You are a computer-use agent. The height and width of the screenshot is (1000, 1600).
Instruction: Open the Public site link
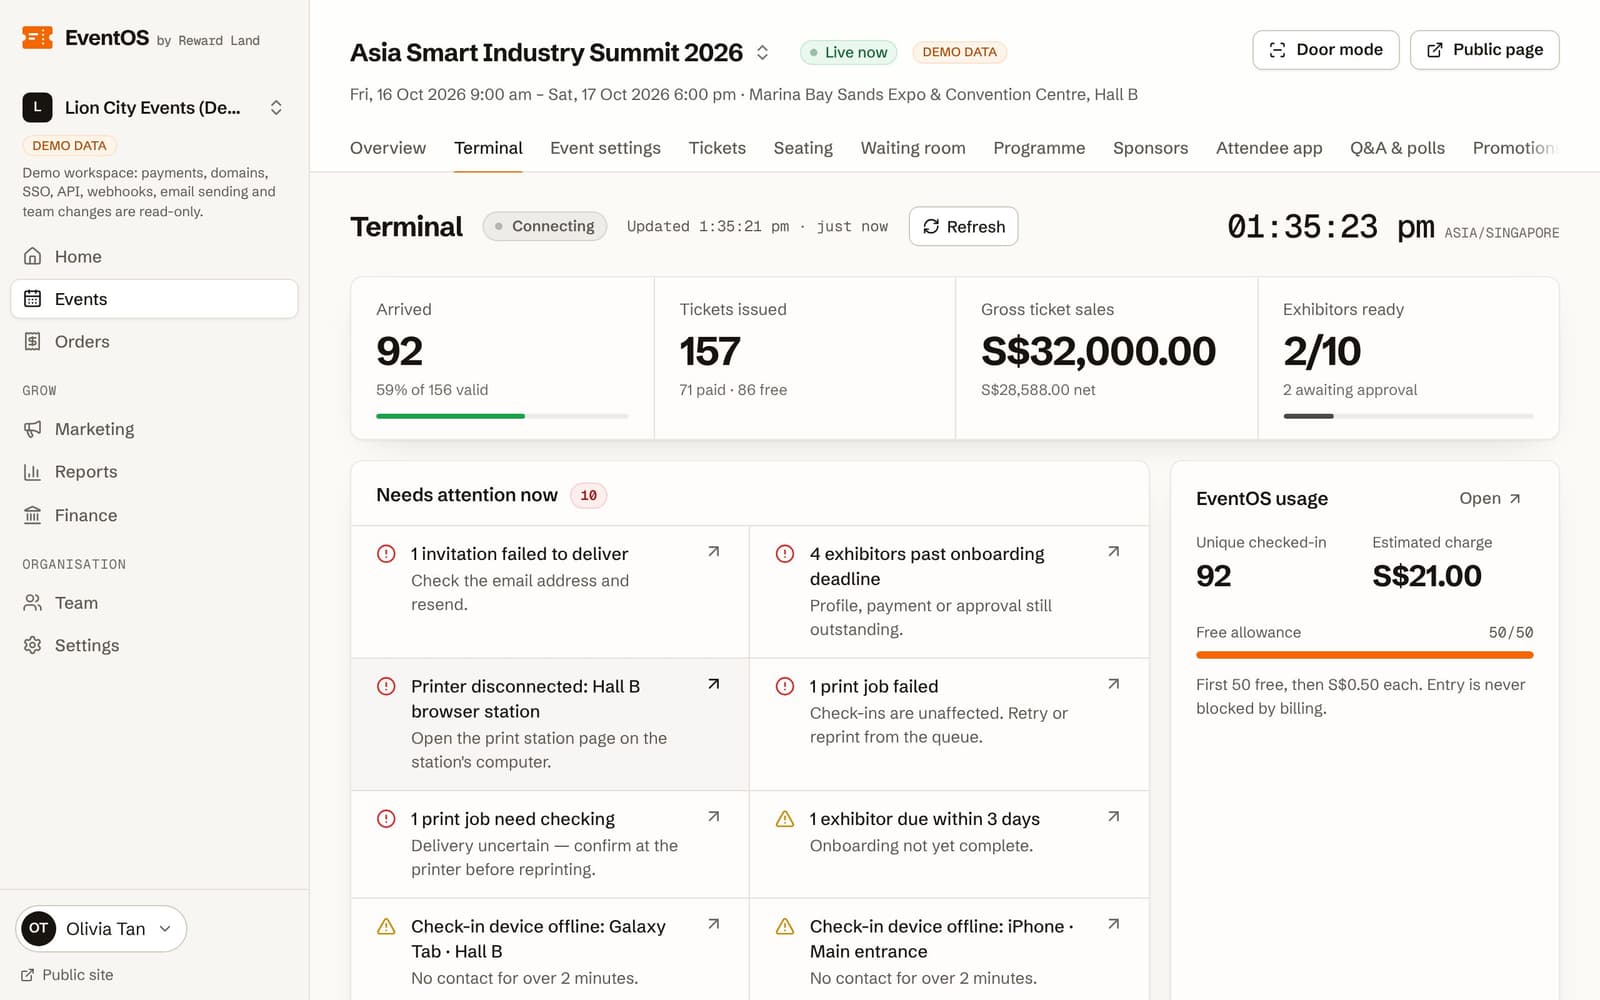(x=67, y=975)
